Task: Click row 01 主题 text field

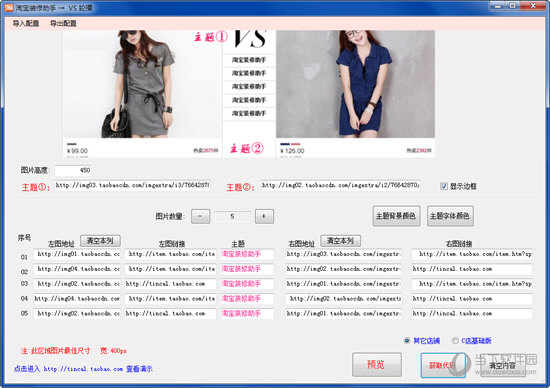Action: [247, 254]
